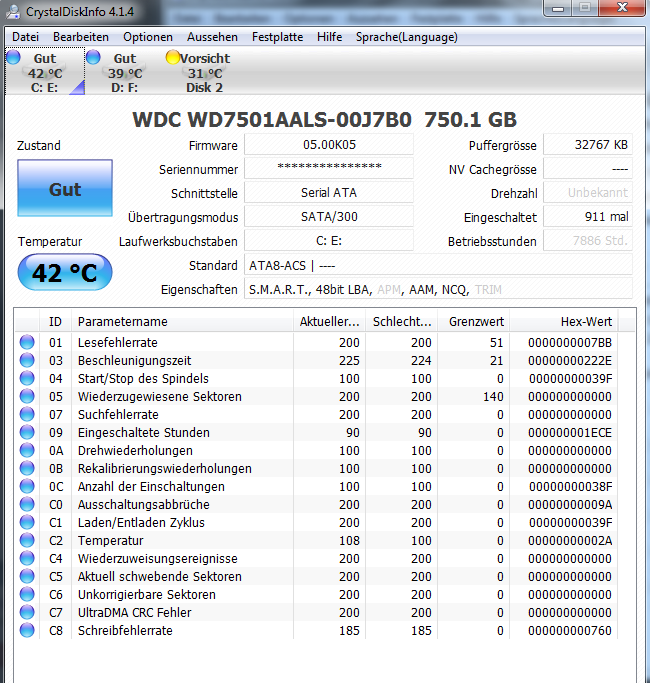650x683 pixels.
Task: Click the Parametername column header
Action: pyautogui.click(x=183, y=321)
